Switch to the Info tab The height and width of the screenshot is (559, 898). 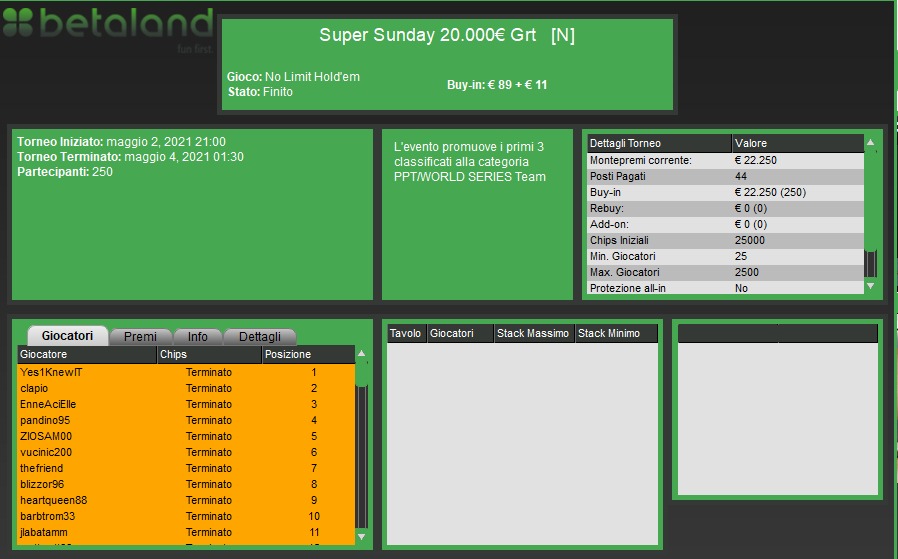click(x=198, y=337)
